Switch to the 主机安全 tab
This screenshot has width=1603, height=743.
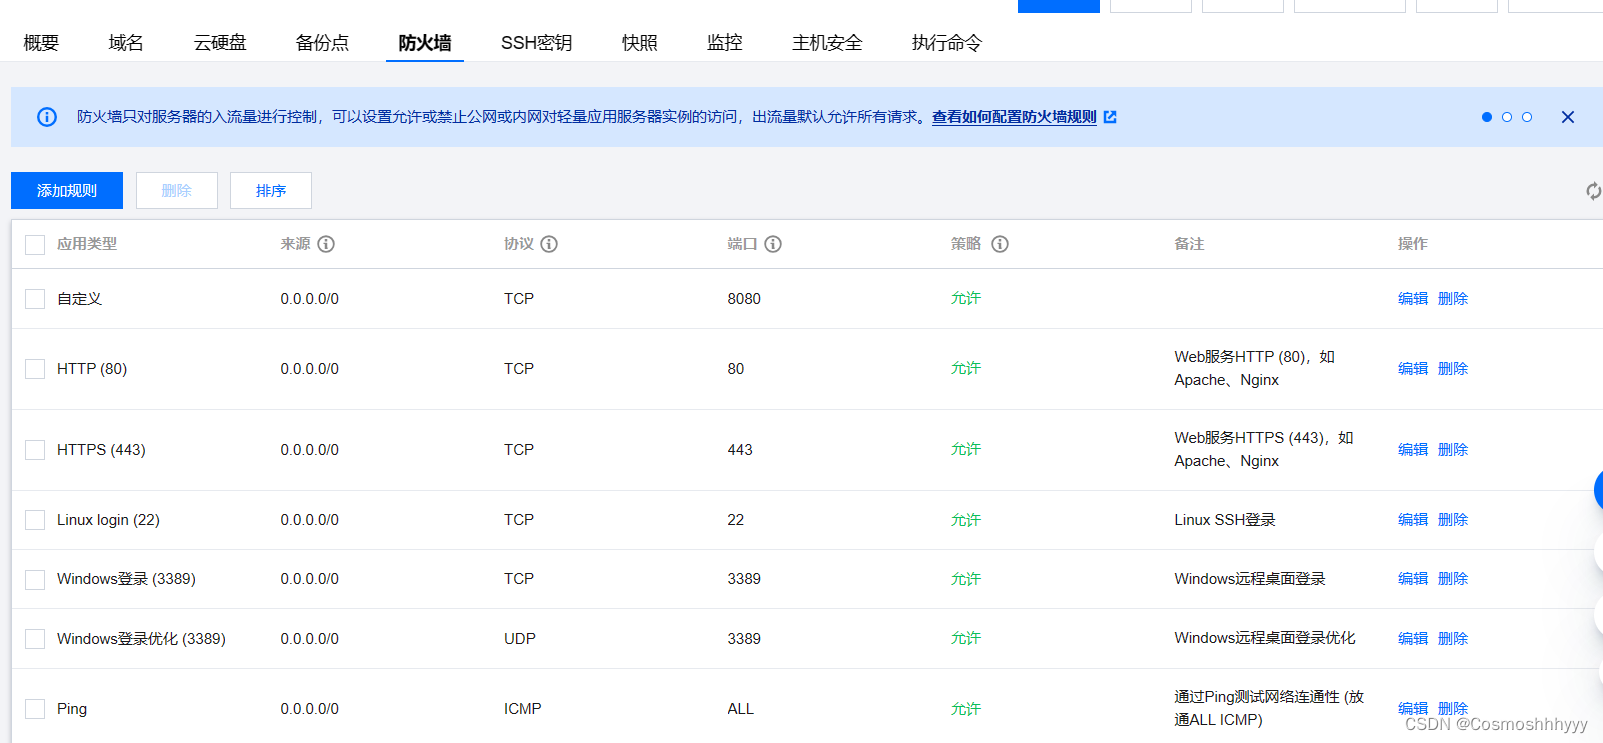(827, 43)
